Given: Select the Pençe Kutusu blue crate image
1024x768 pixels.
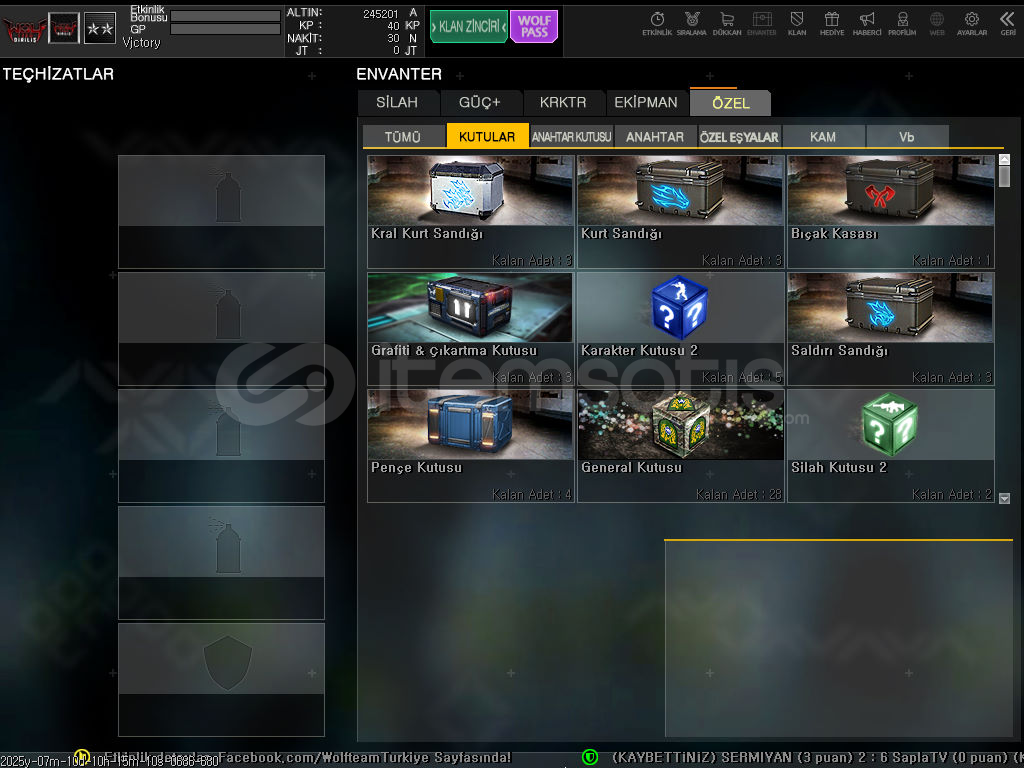Looking at the screenshot, I should pyautogui.click(x=470, y=424).
